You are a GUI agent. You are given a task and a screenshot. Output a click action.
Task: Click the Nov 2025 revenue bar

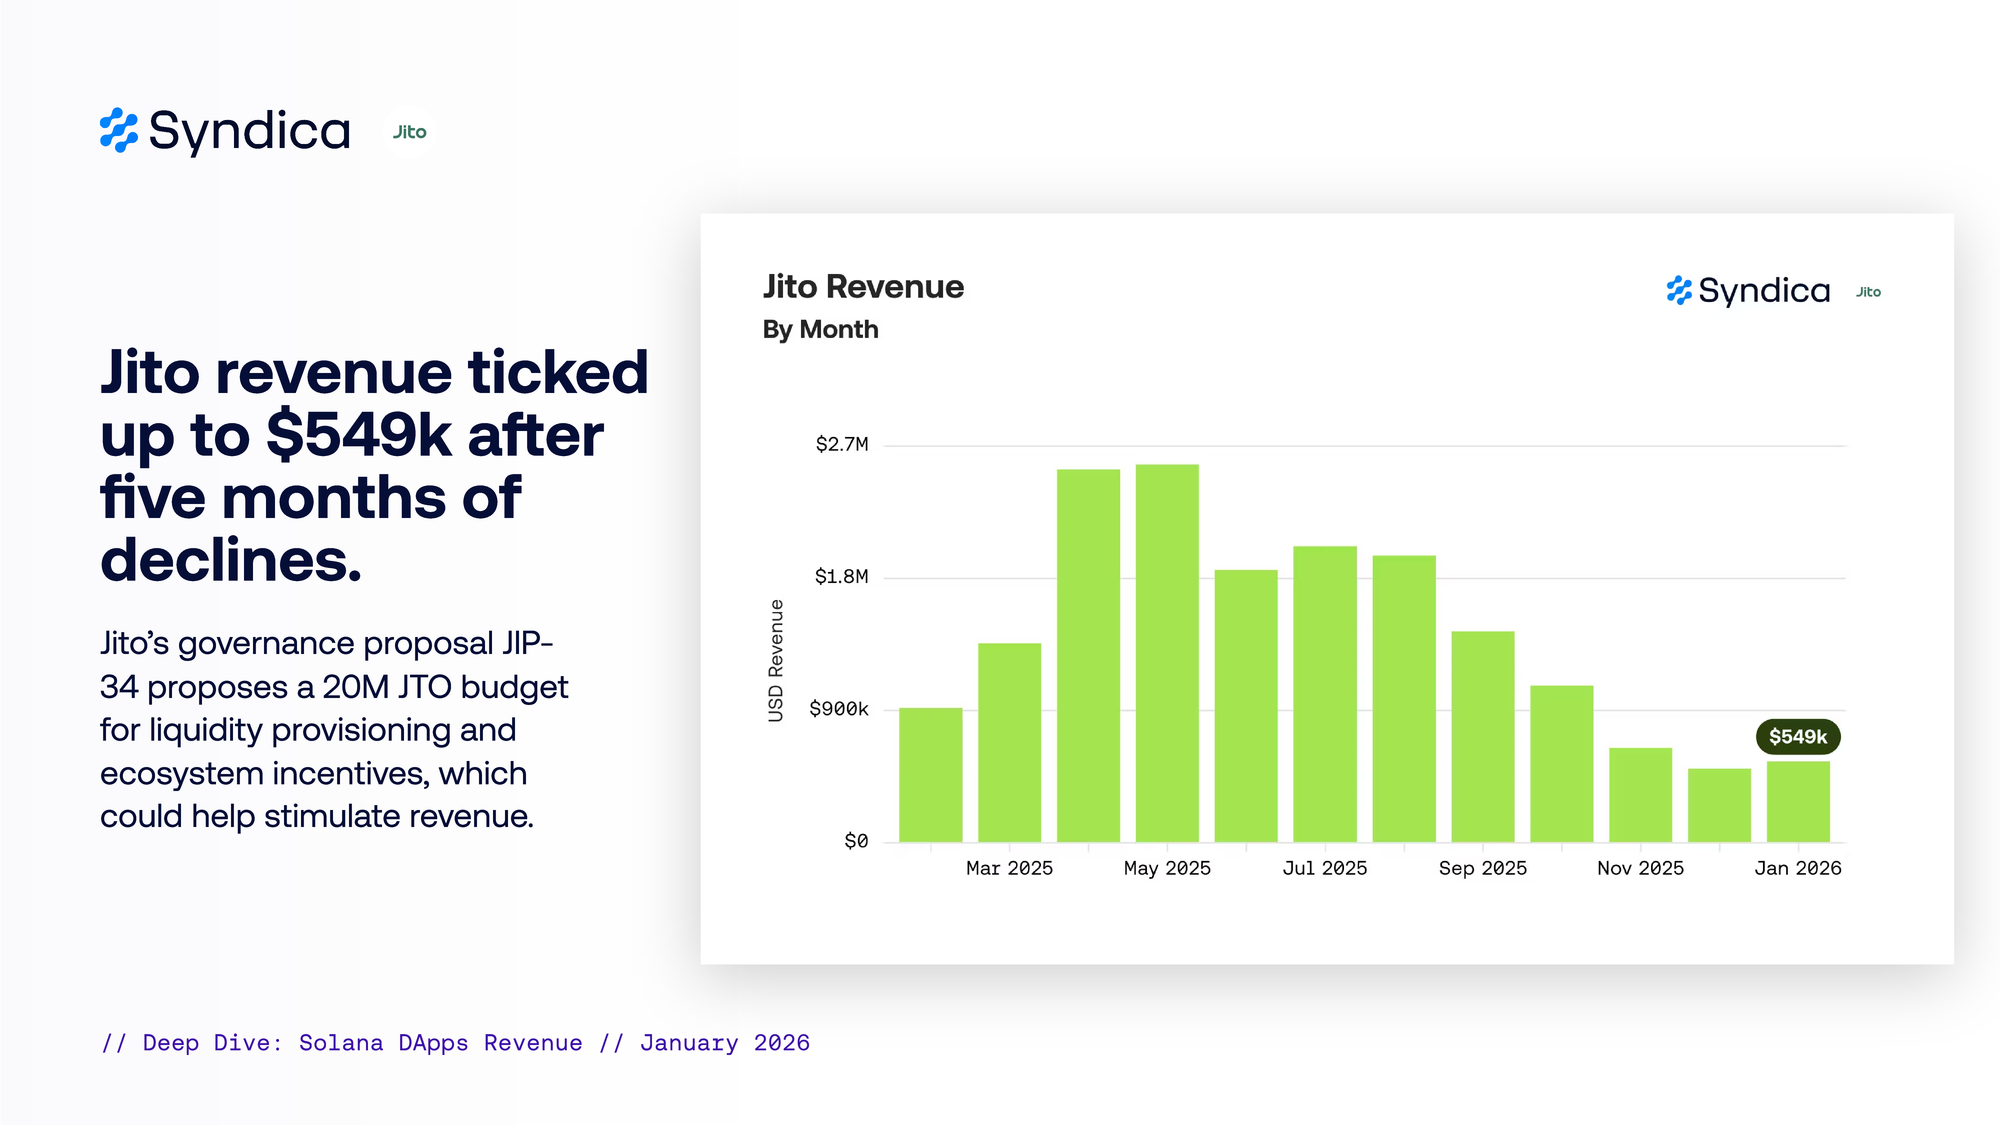click(x=1640, y=795)
